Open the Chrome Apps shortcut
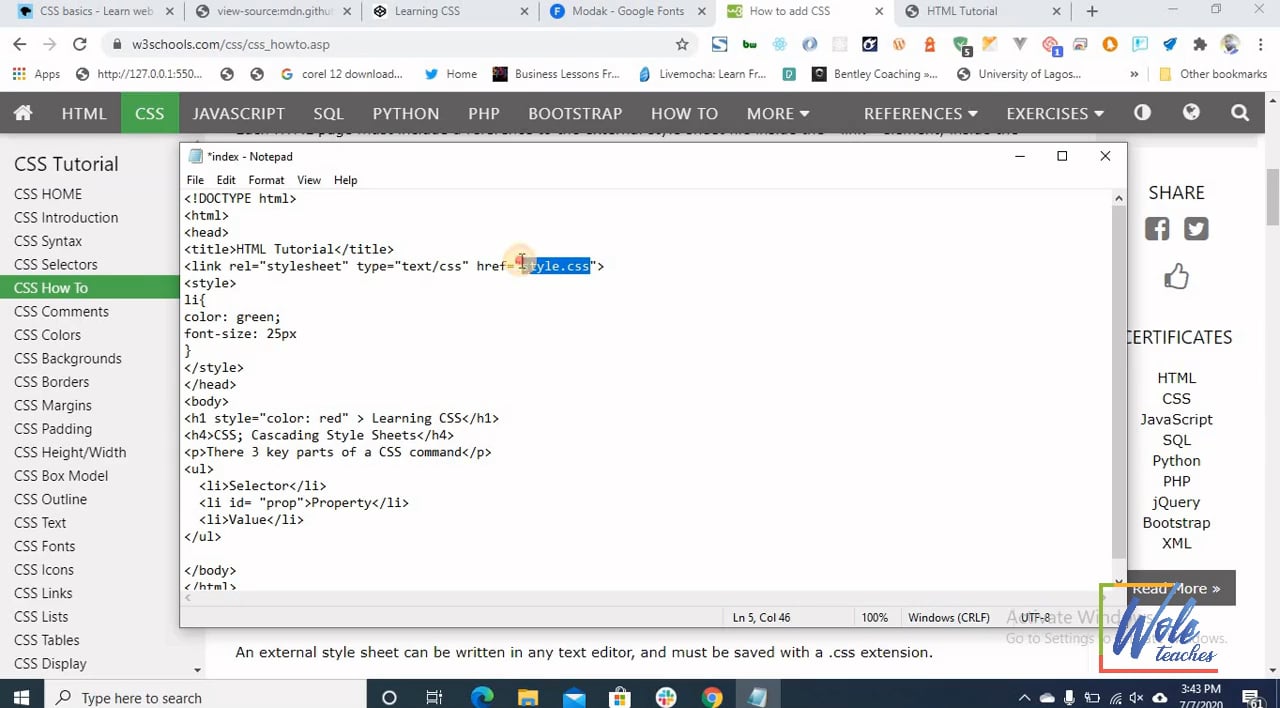Screen dimensions: 1280x708 [x=36, y=74]
